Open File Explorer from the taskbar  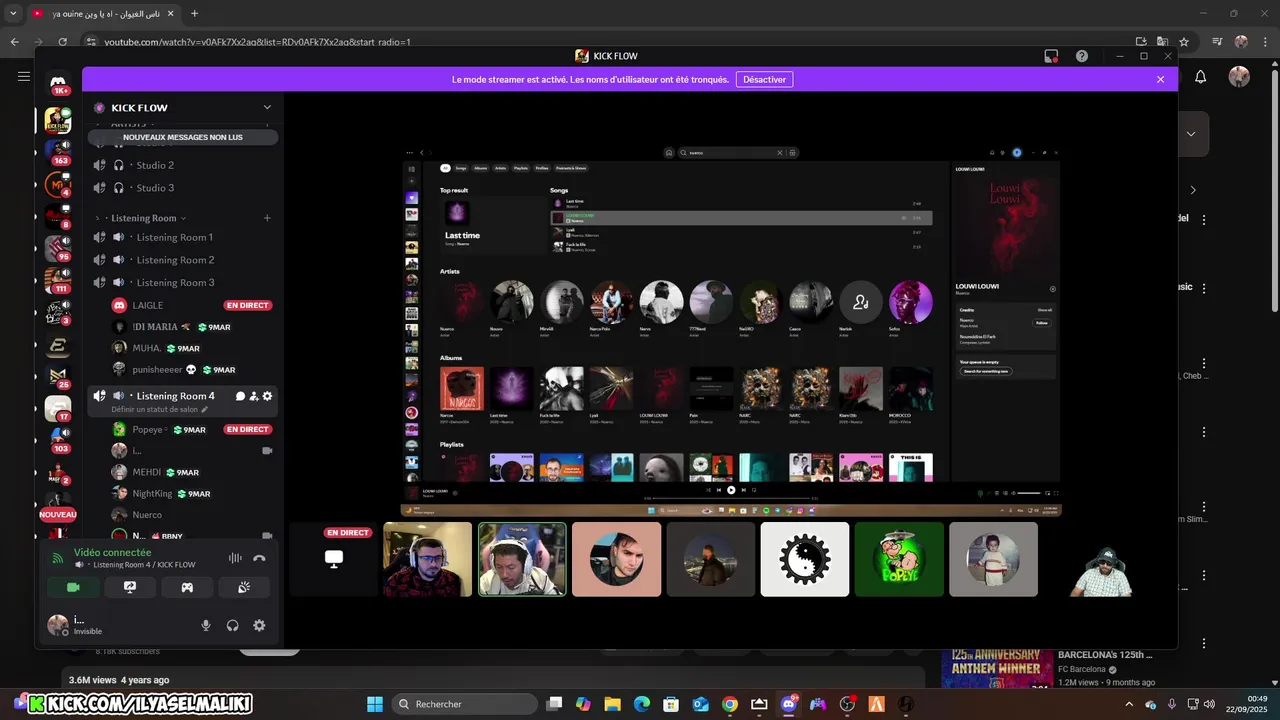click(x=612, y=704)
